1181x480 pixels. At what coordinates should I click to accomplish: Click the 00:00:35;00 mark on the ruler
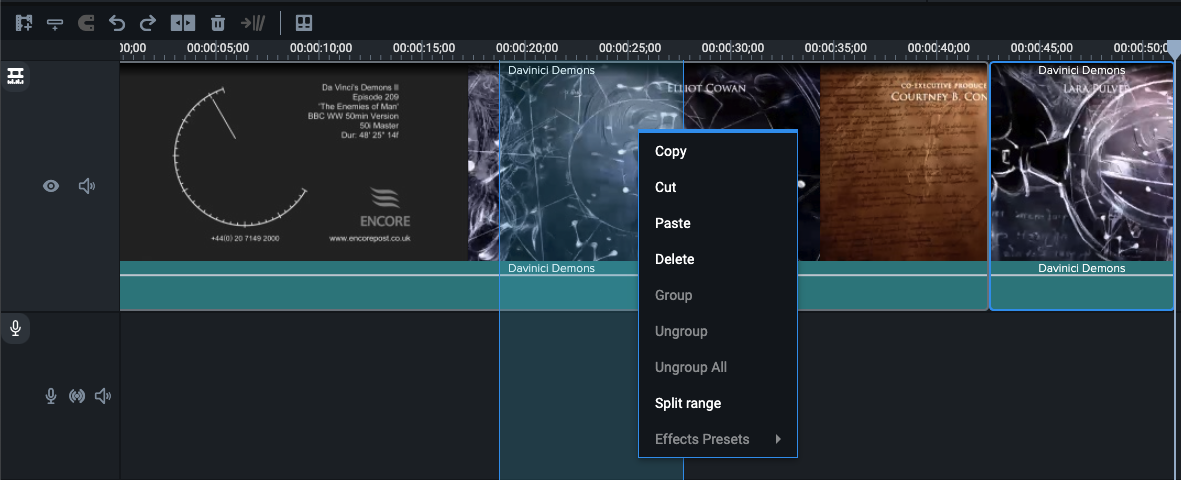835,48
